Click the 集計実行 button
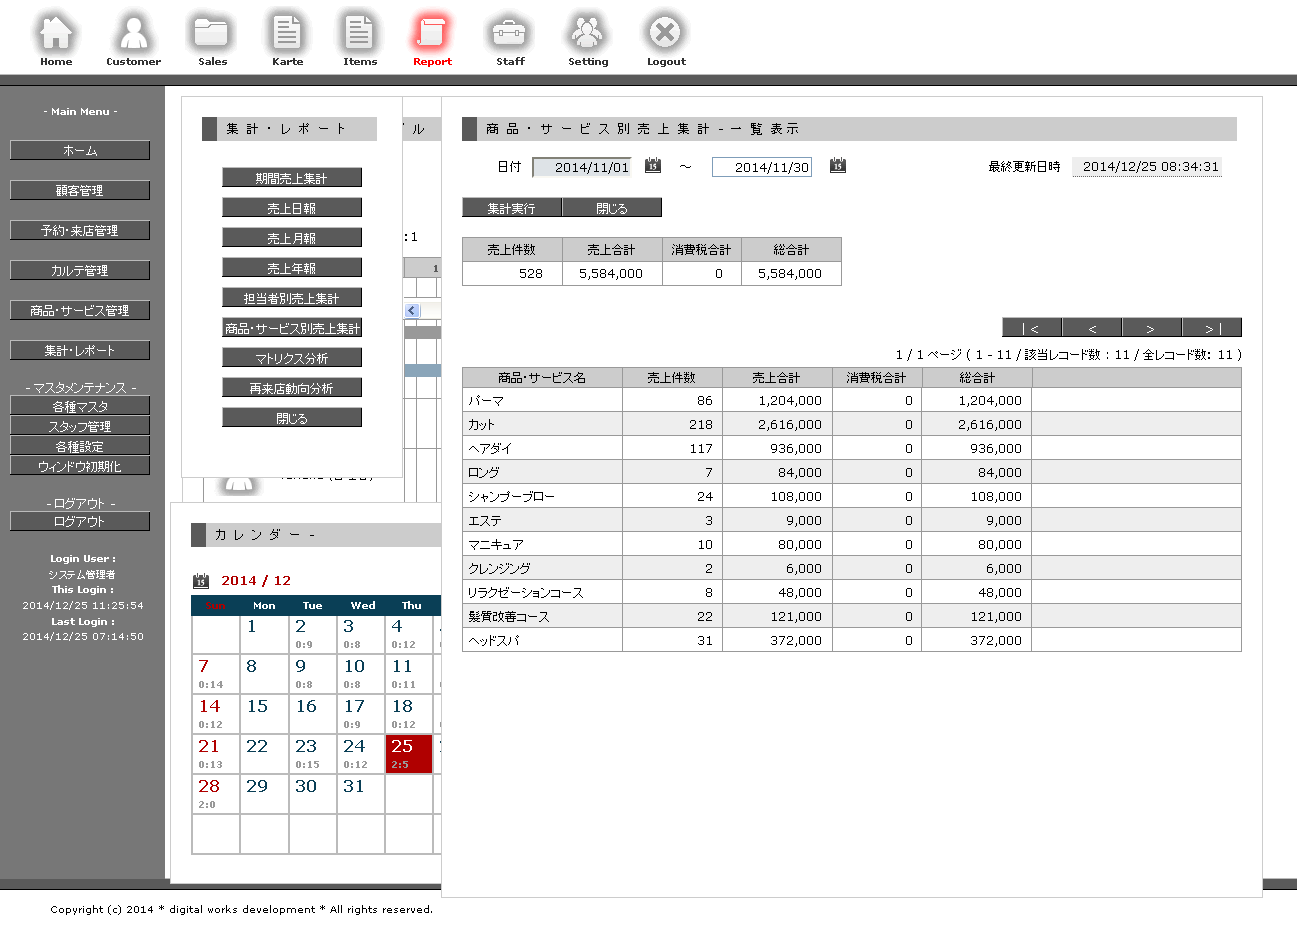Screen dimensions: 1297x942 coord(512,208)
